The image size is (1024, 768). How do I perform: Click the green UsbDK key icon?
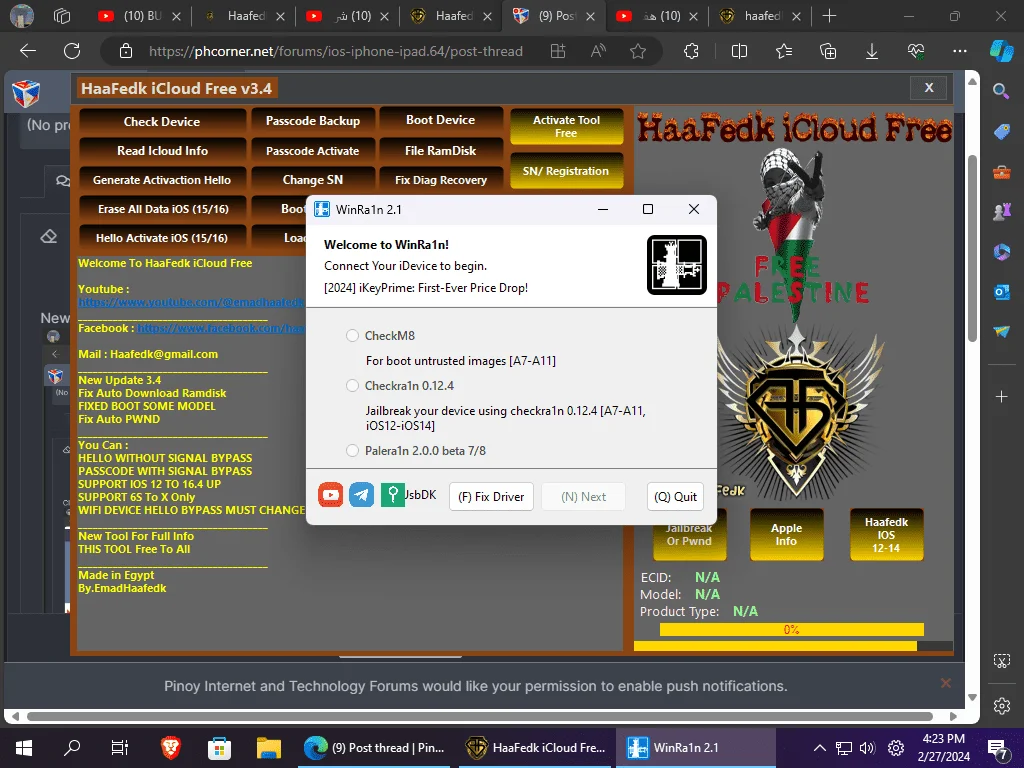(x=392, y=495)
